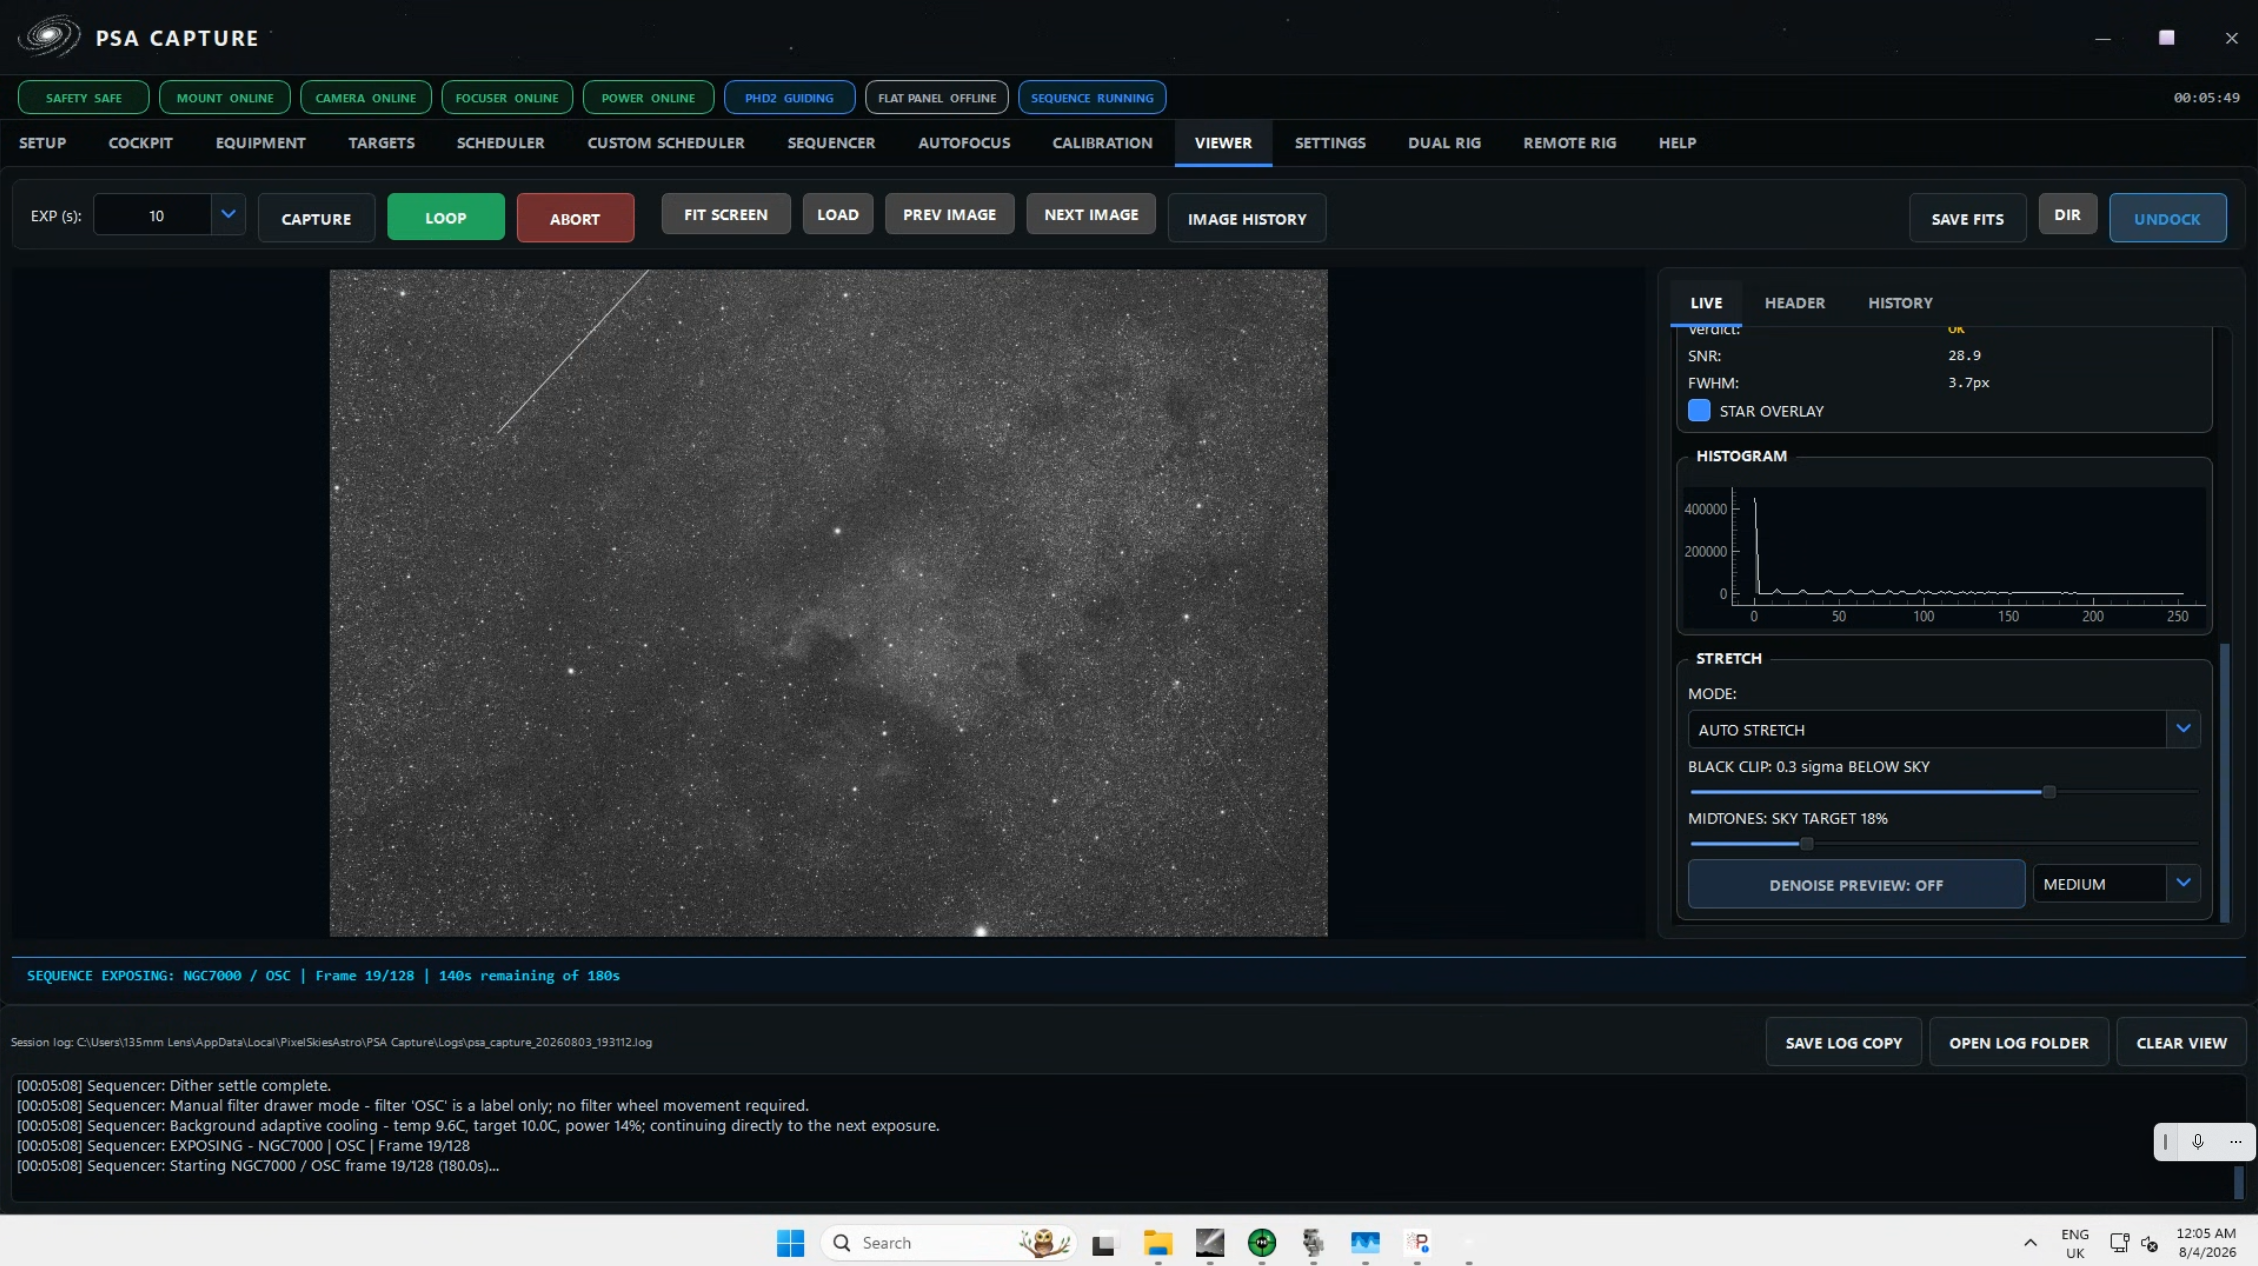
Task: Switch to the Setup tab
Action: click(x=43, y=143)
